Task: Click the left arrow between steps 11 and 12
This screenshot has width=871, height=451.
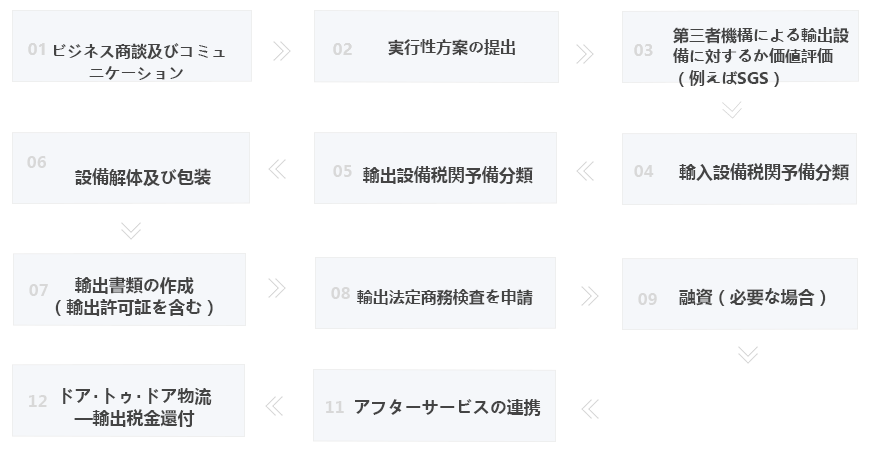Action: point(274,406)
